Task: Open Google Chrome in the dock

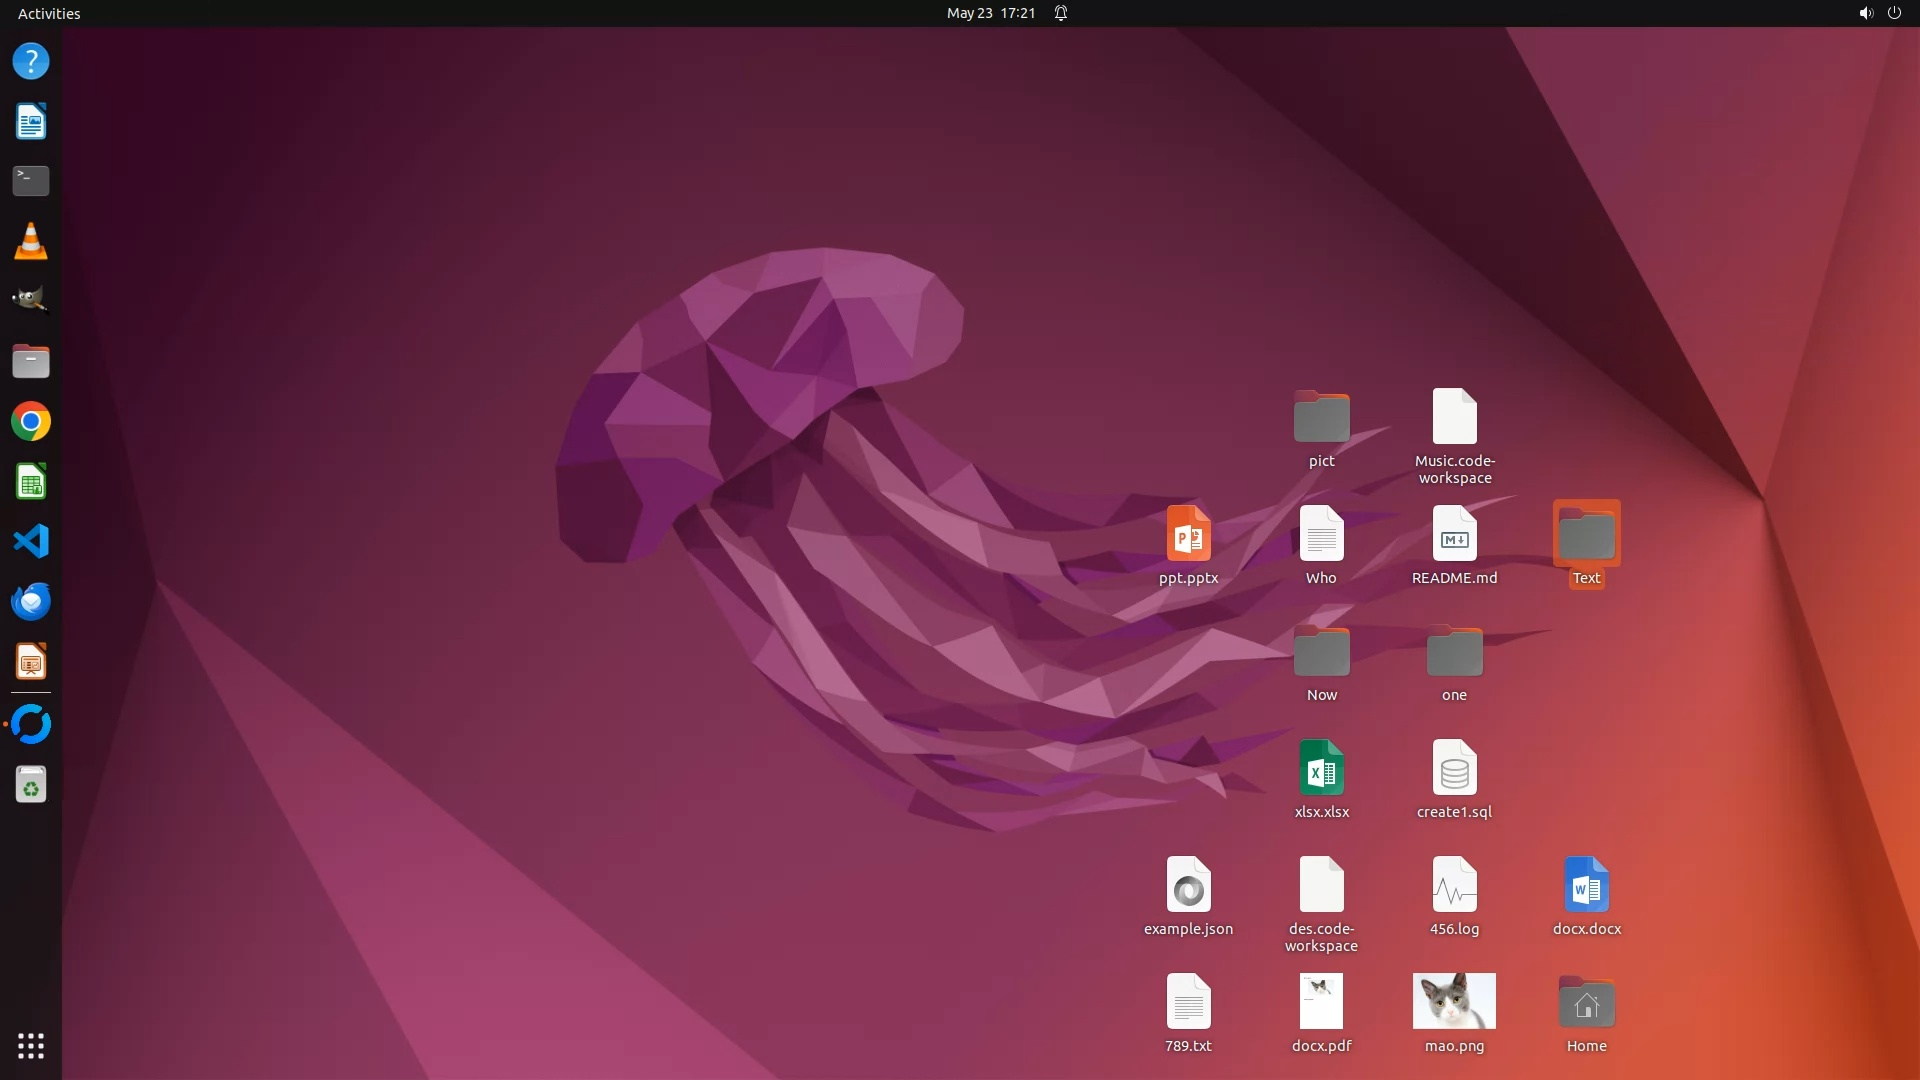Action: (x=30, y=421)
